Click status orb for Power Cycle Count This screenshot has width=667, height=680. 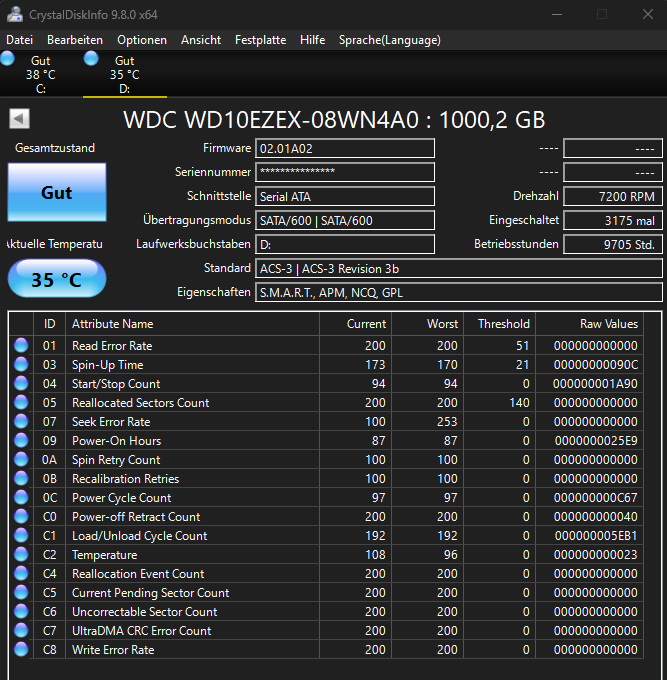(x=21, y=497)
